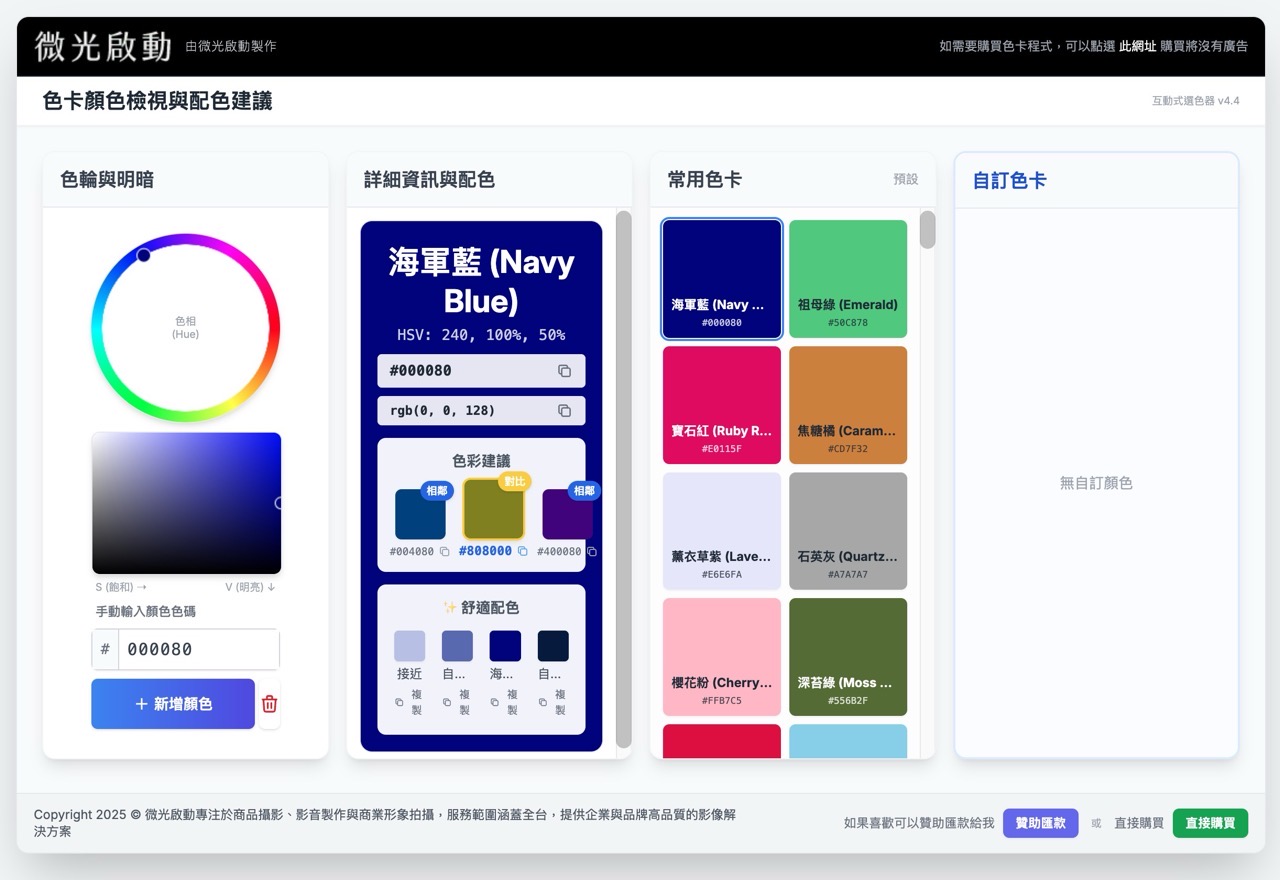The image size is (1280, 880).
Task: Select the 祖母綠 (Emerald) color card
Action: coord(848,278)
